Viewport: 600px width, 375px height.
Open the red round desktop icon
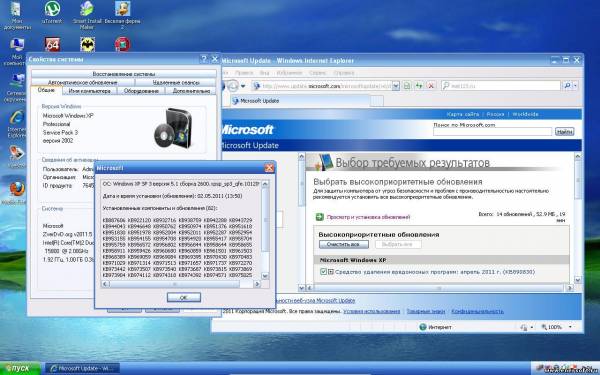pyautogui.click(x=122, y=45)
